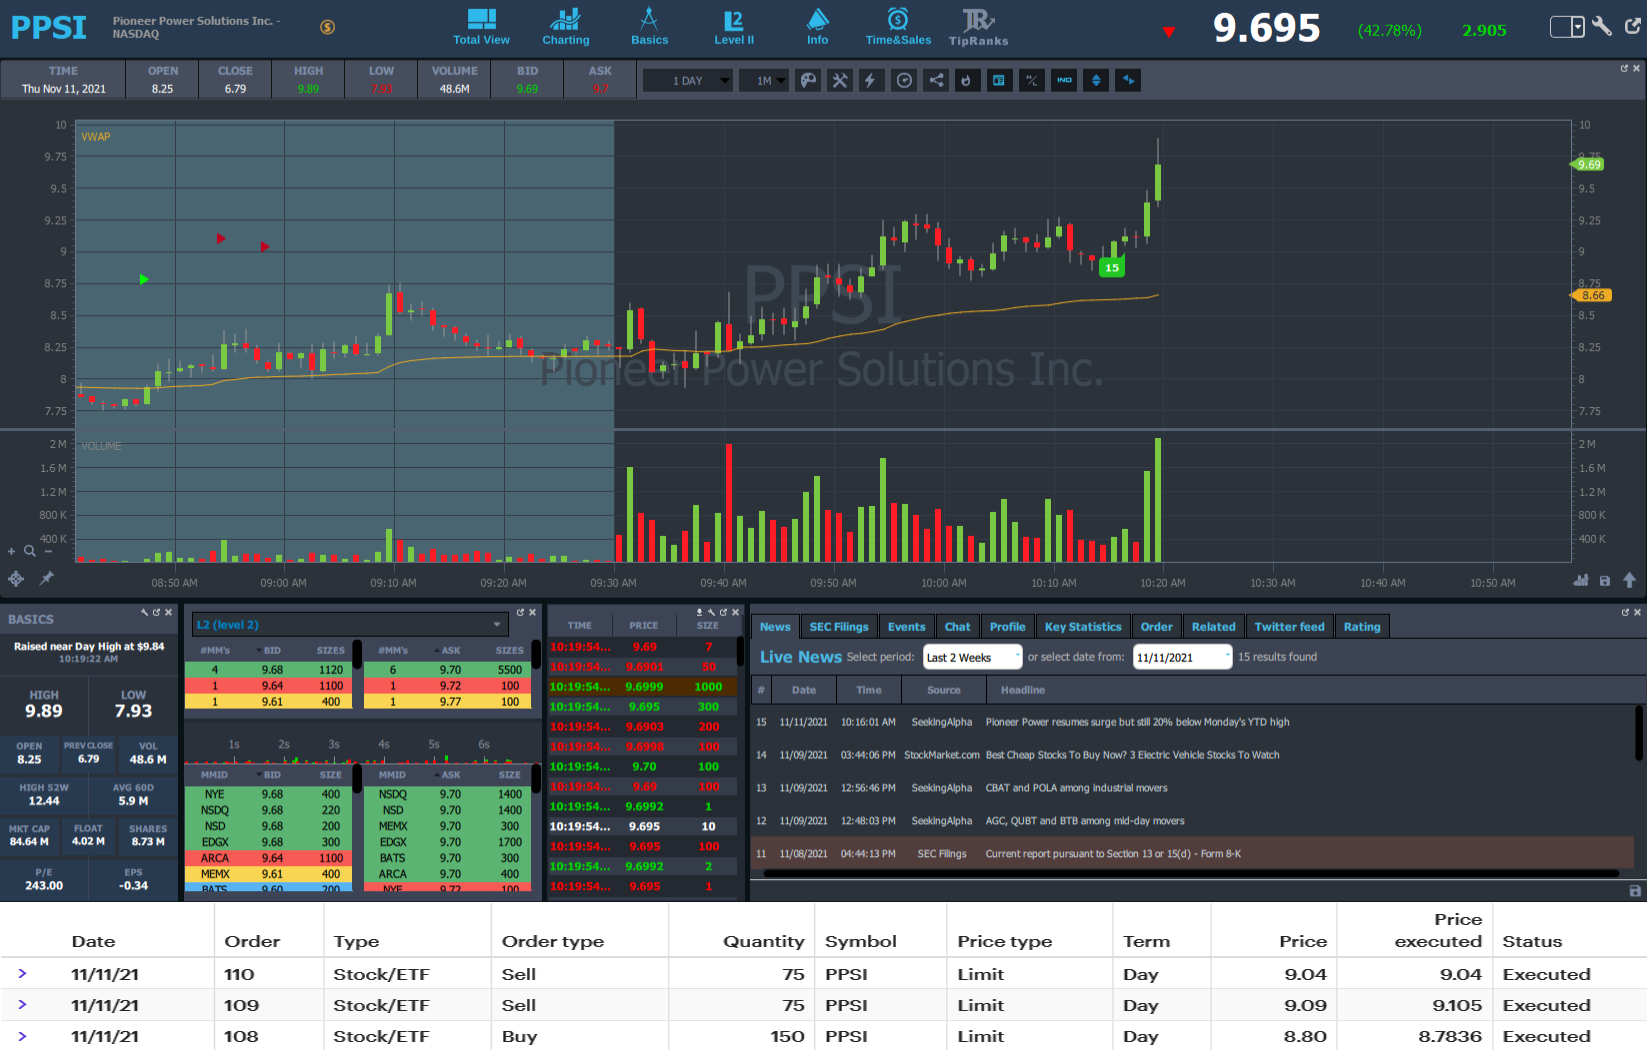Click the news date field showing 11/11/2021
The image size is (1647, 1056).
coord(1181,657)
